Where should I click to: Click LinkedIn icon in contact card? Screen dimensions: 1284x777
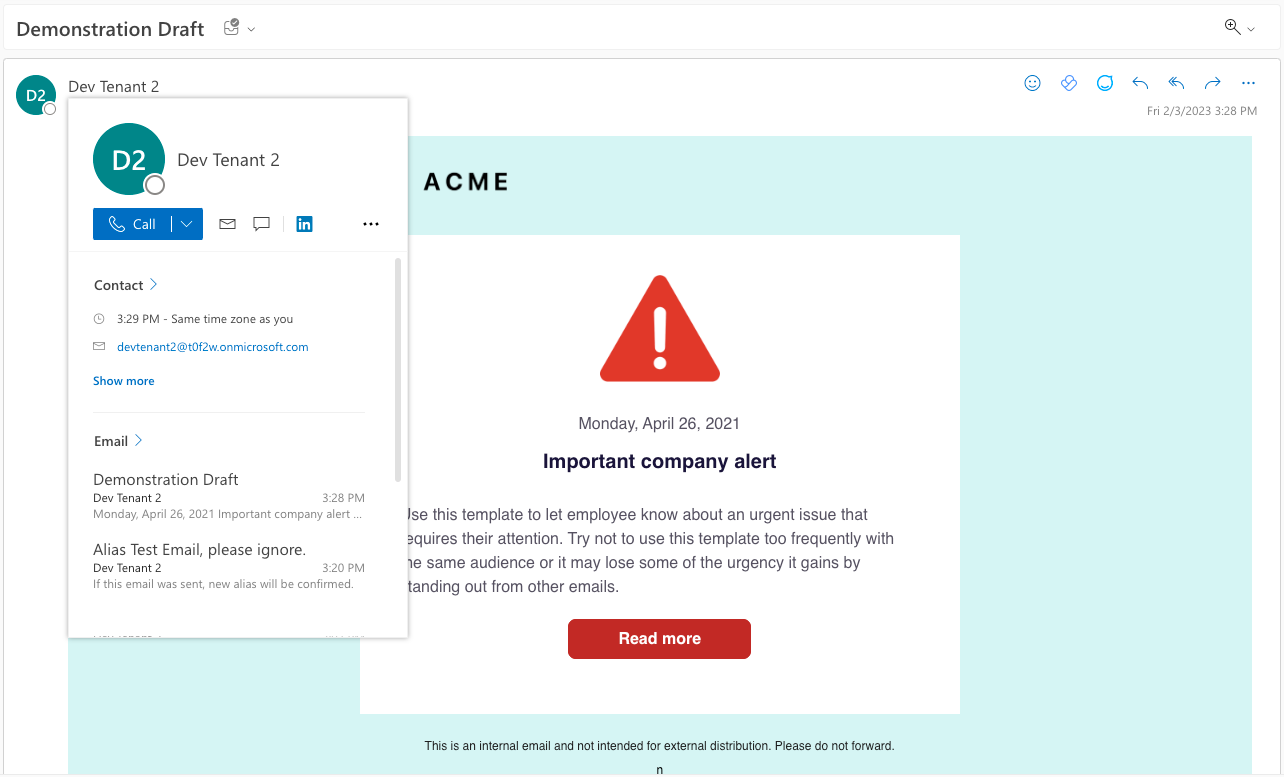[x=305, y=224]
